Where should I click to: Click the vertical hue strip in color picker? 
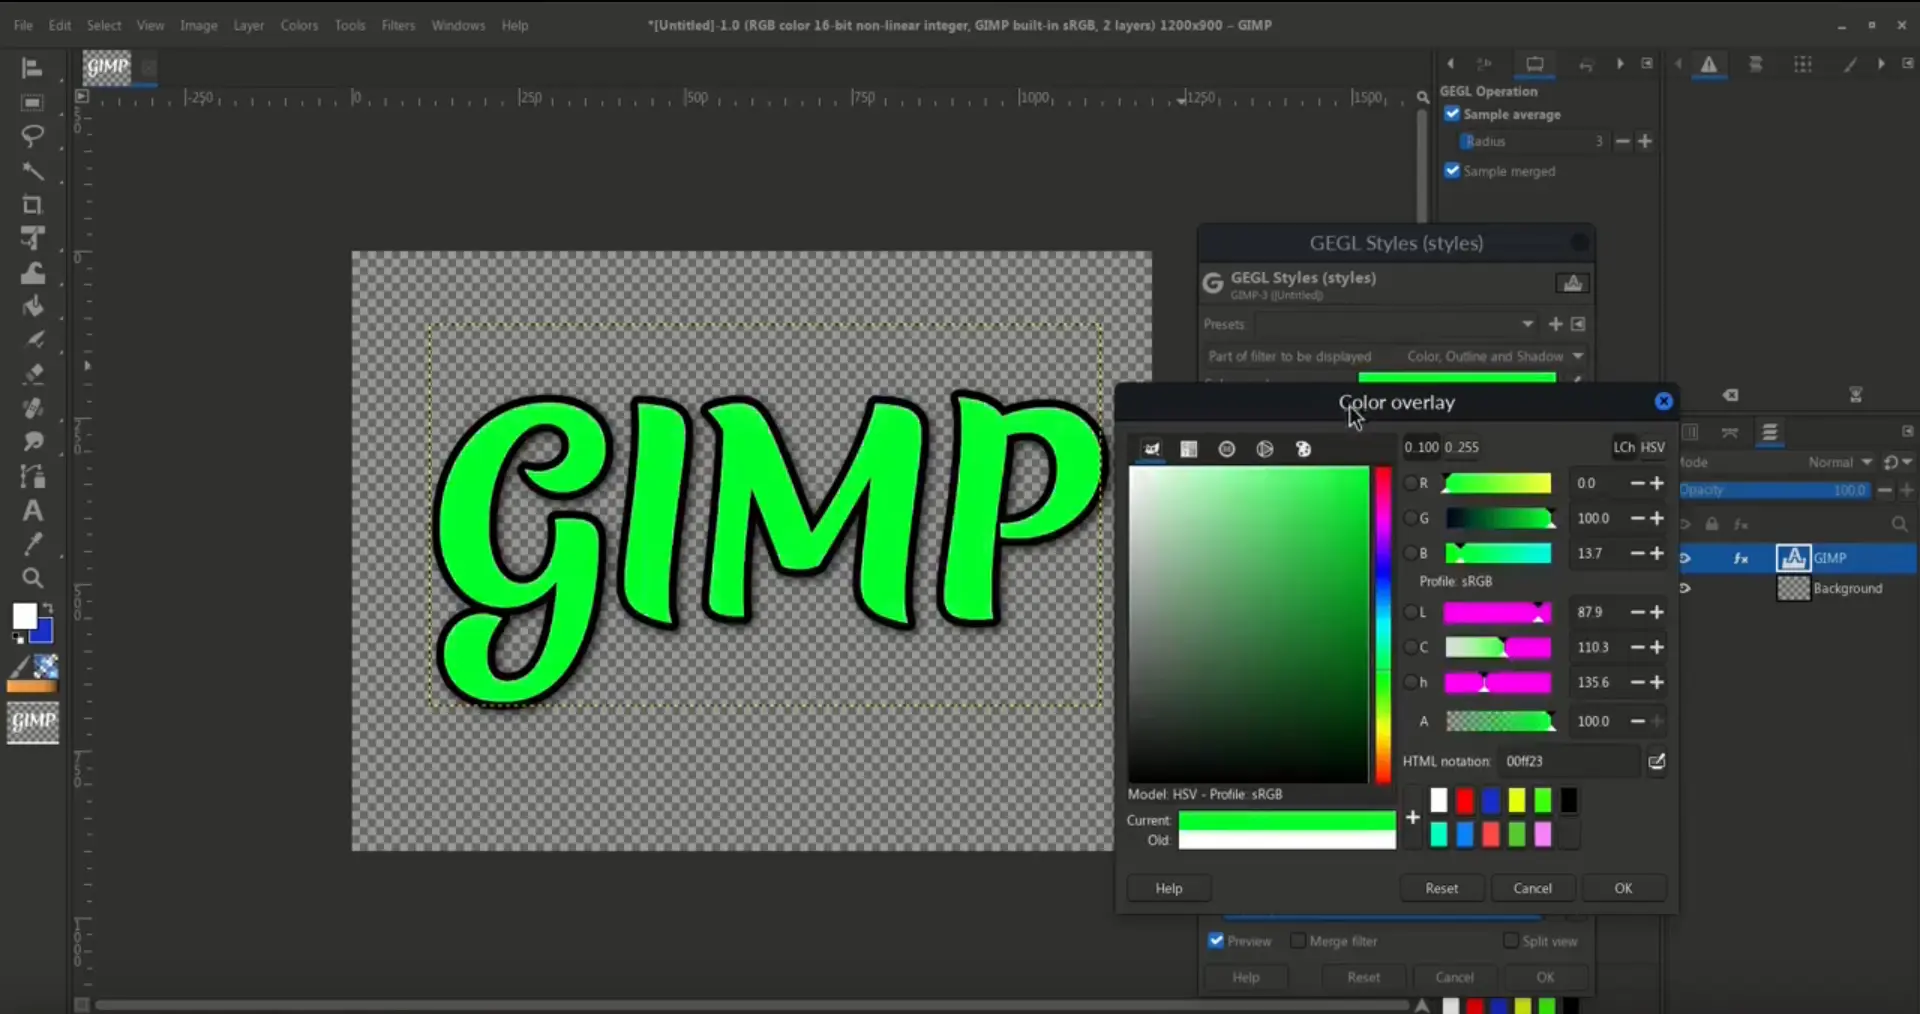[1382, 625]
